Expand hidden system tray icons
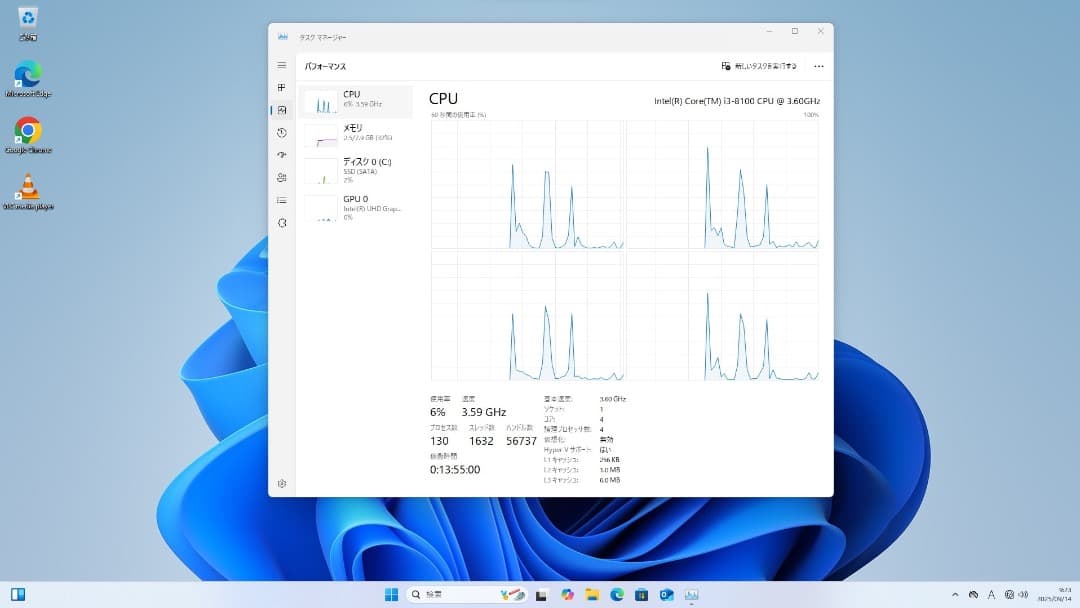This screenshot has width=1080, height=608. click(955, 593)
